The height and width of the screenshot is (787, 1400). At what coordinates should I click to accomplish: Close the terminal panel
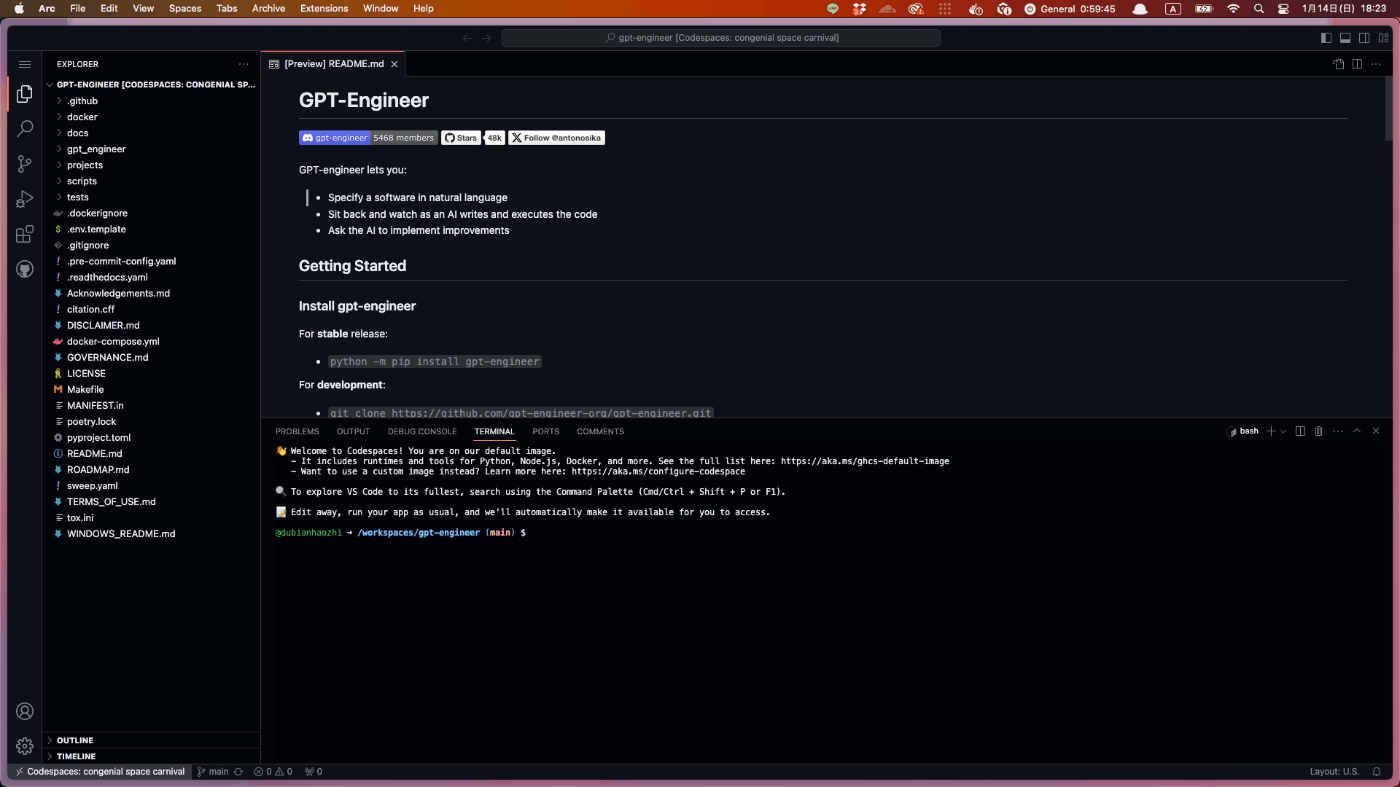[1376, 431]
